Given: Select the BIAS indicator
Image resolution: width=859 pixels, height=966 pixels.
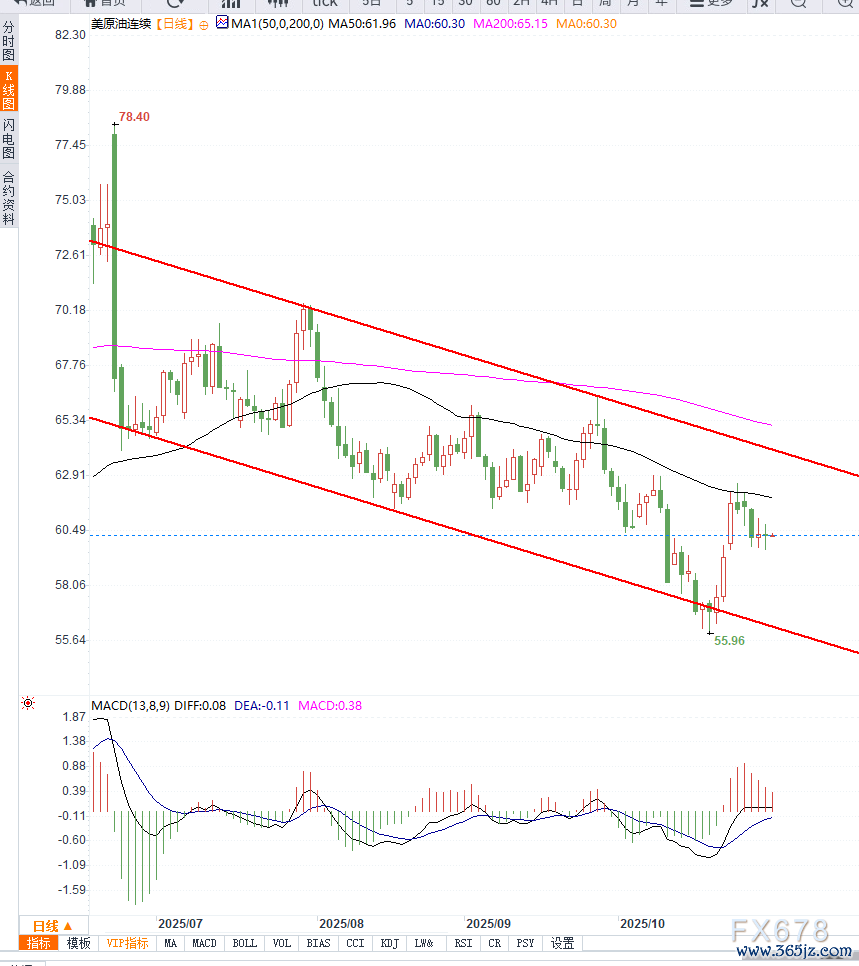Looking at the screenshot, I should [318, 943].
